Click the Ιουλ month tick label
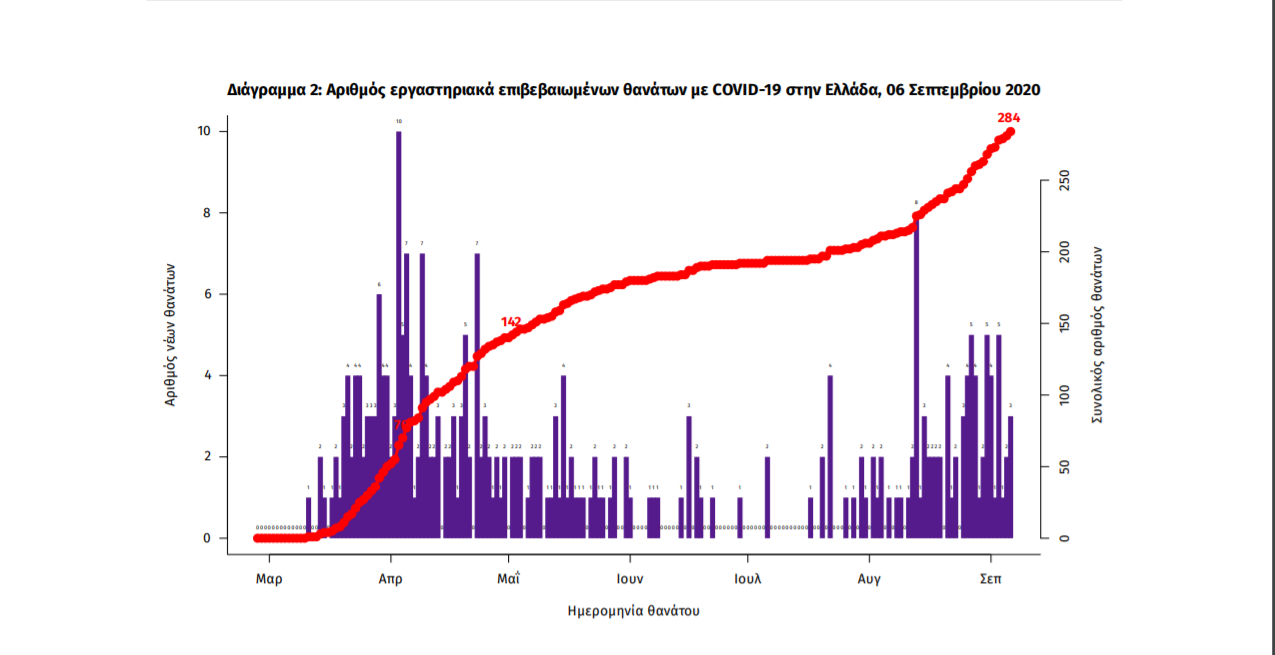The width and height of the screenshot is (1275, 655). pyautogui.click(x=748, y=579)
